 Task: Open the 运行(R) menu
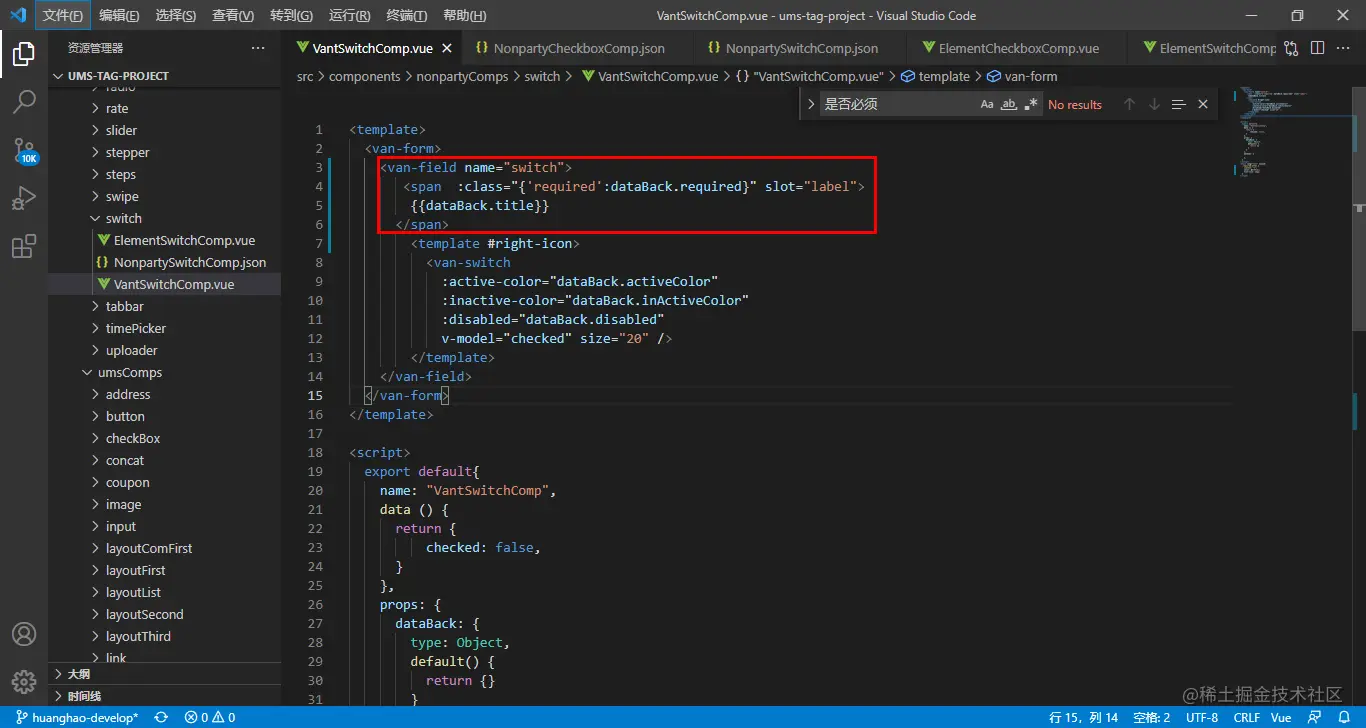click(x=349, y=16)
